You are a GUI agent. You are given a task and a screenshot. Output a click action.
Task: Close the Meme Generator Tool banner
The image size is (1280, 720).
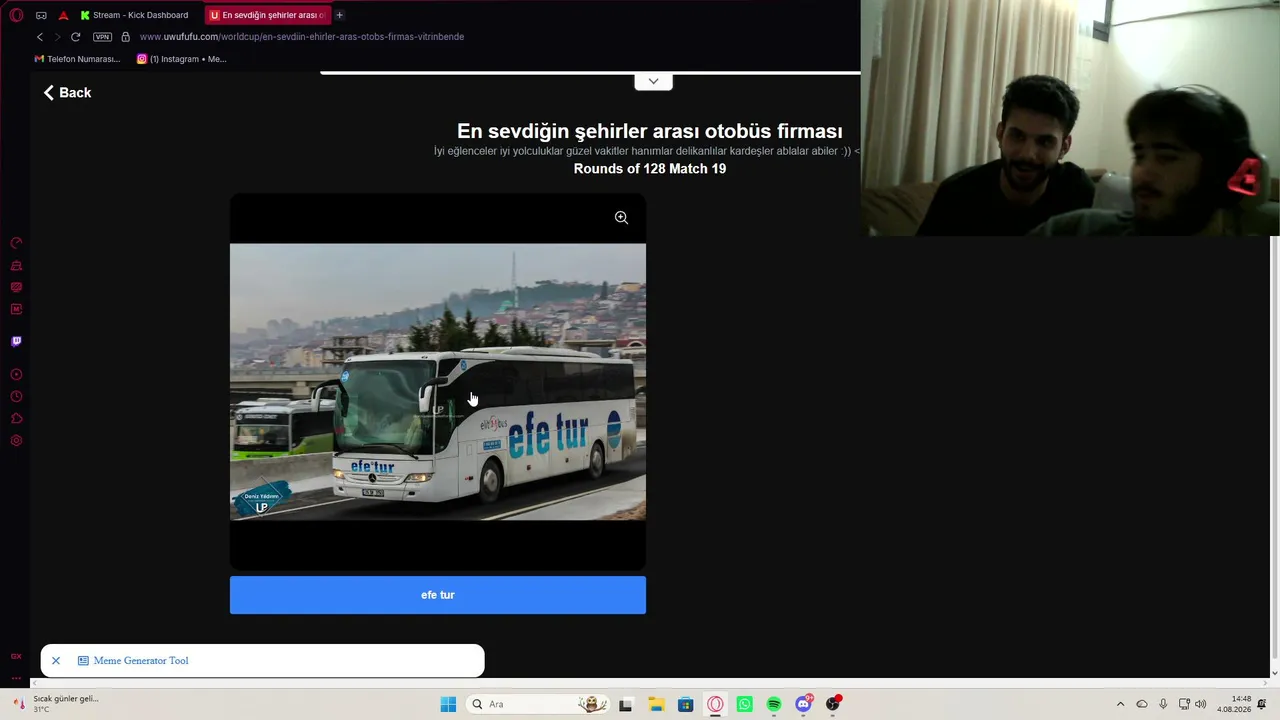click(56, 661)
